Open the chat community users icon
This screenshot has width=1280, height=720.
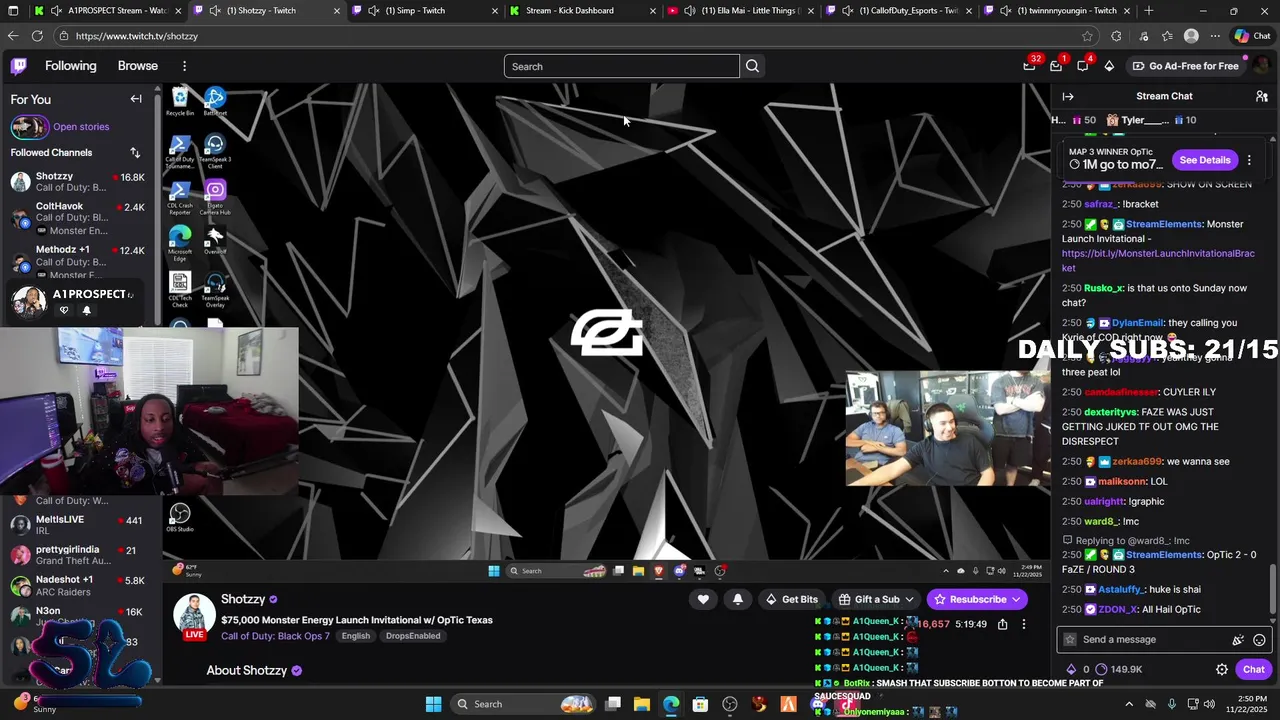tap(1262, 96)
